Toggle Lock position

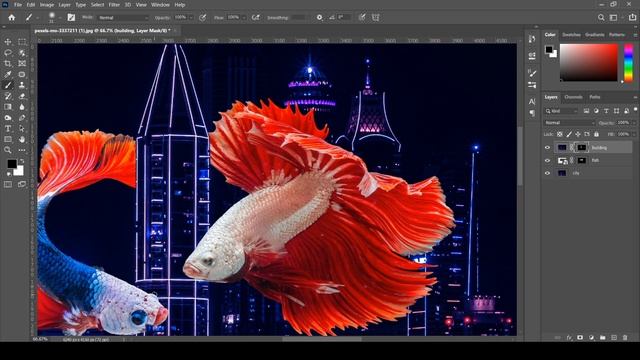click(578, 134)
